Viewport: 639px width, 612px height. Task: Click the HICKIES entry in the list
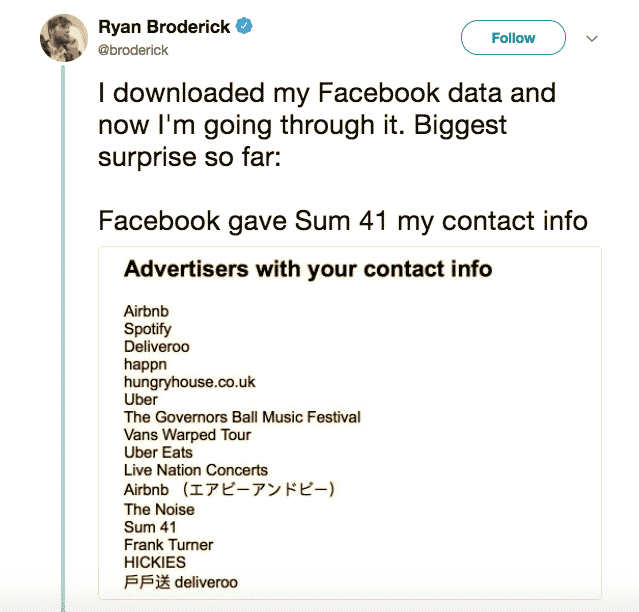coord(155,563)
